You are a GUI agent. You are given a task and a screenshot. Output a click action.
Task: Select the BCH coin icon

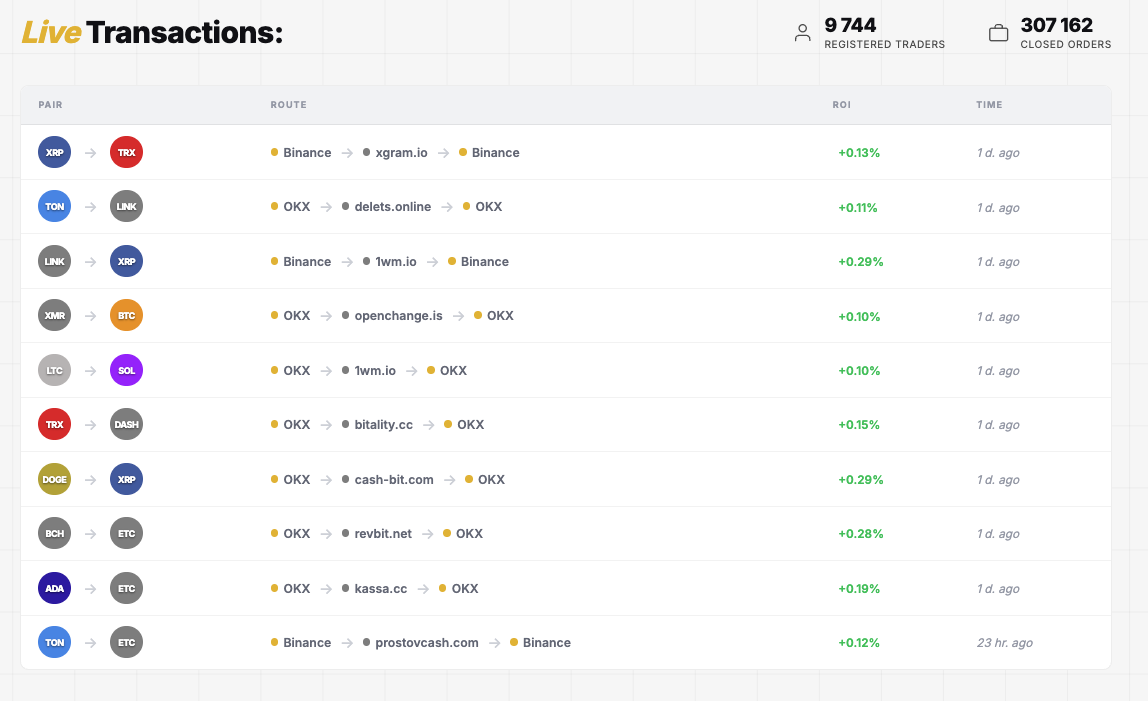pyautogui.click(x=54, y=533)
